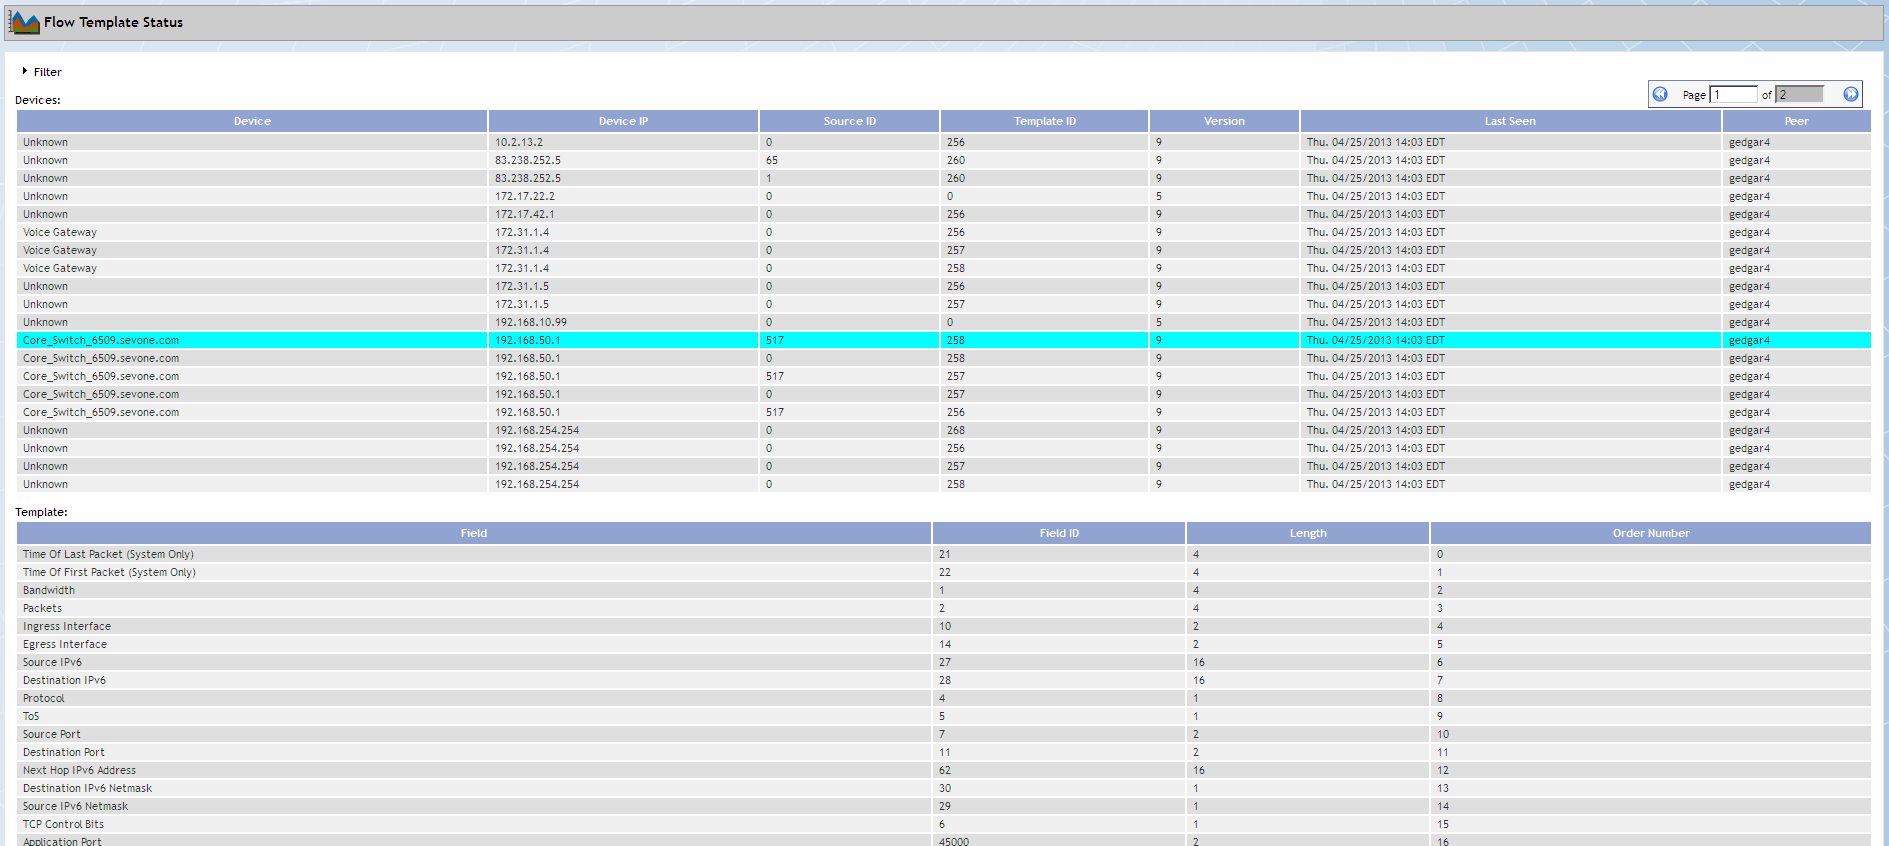The image size is (1889, 846).
Task: Click the total pages field showing 2
Action: tap(1800, 94)
